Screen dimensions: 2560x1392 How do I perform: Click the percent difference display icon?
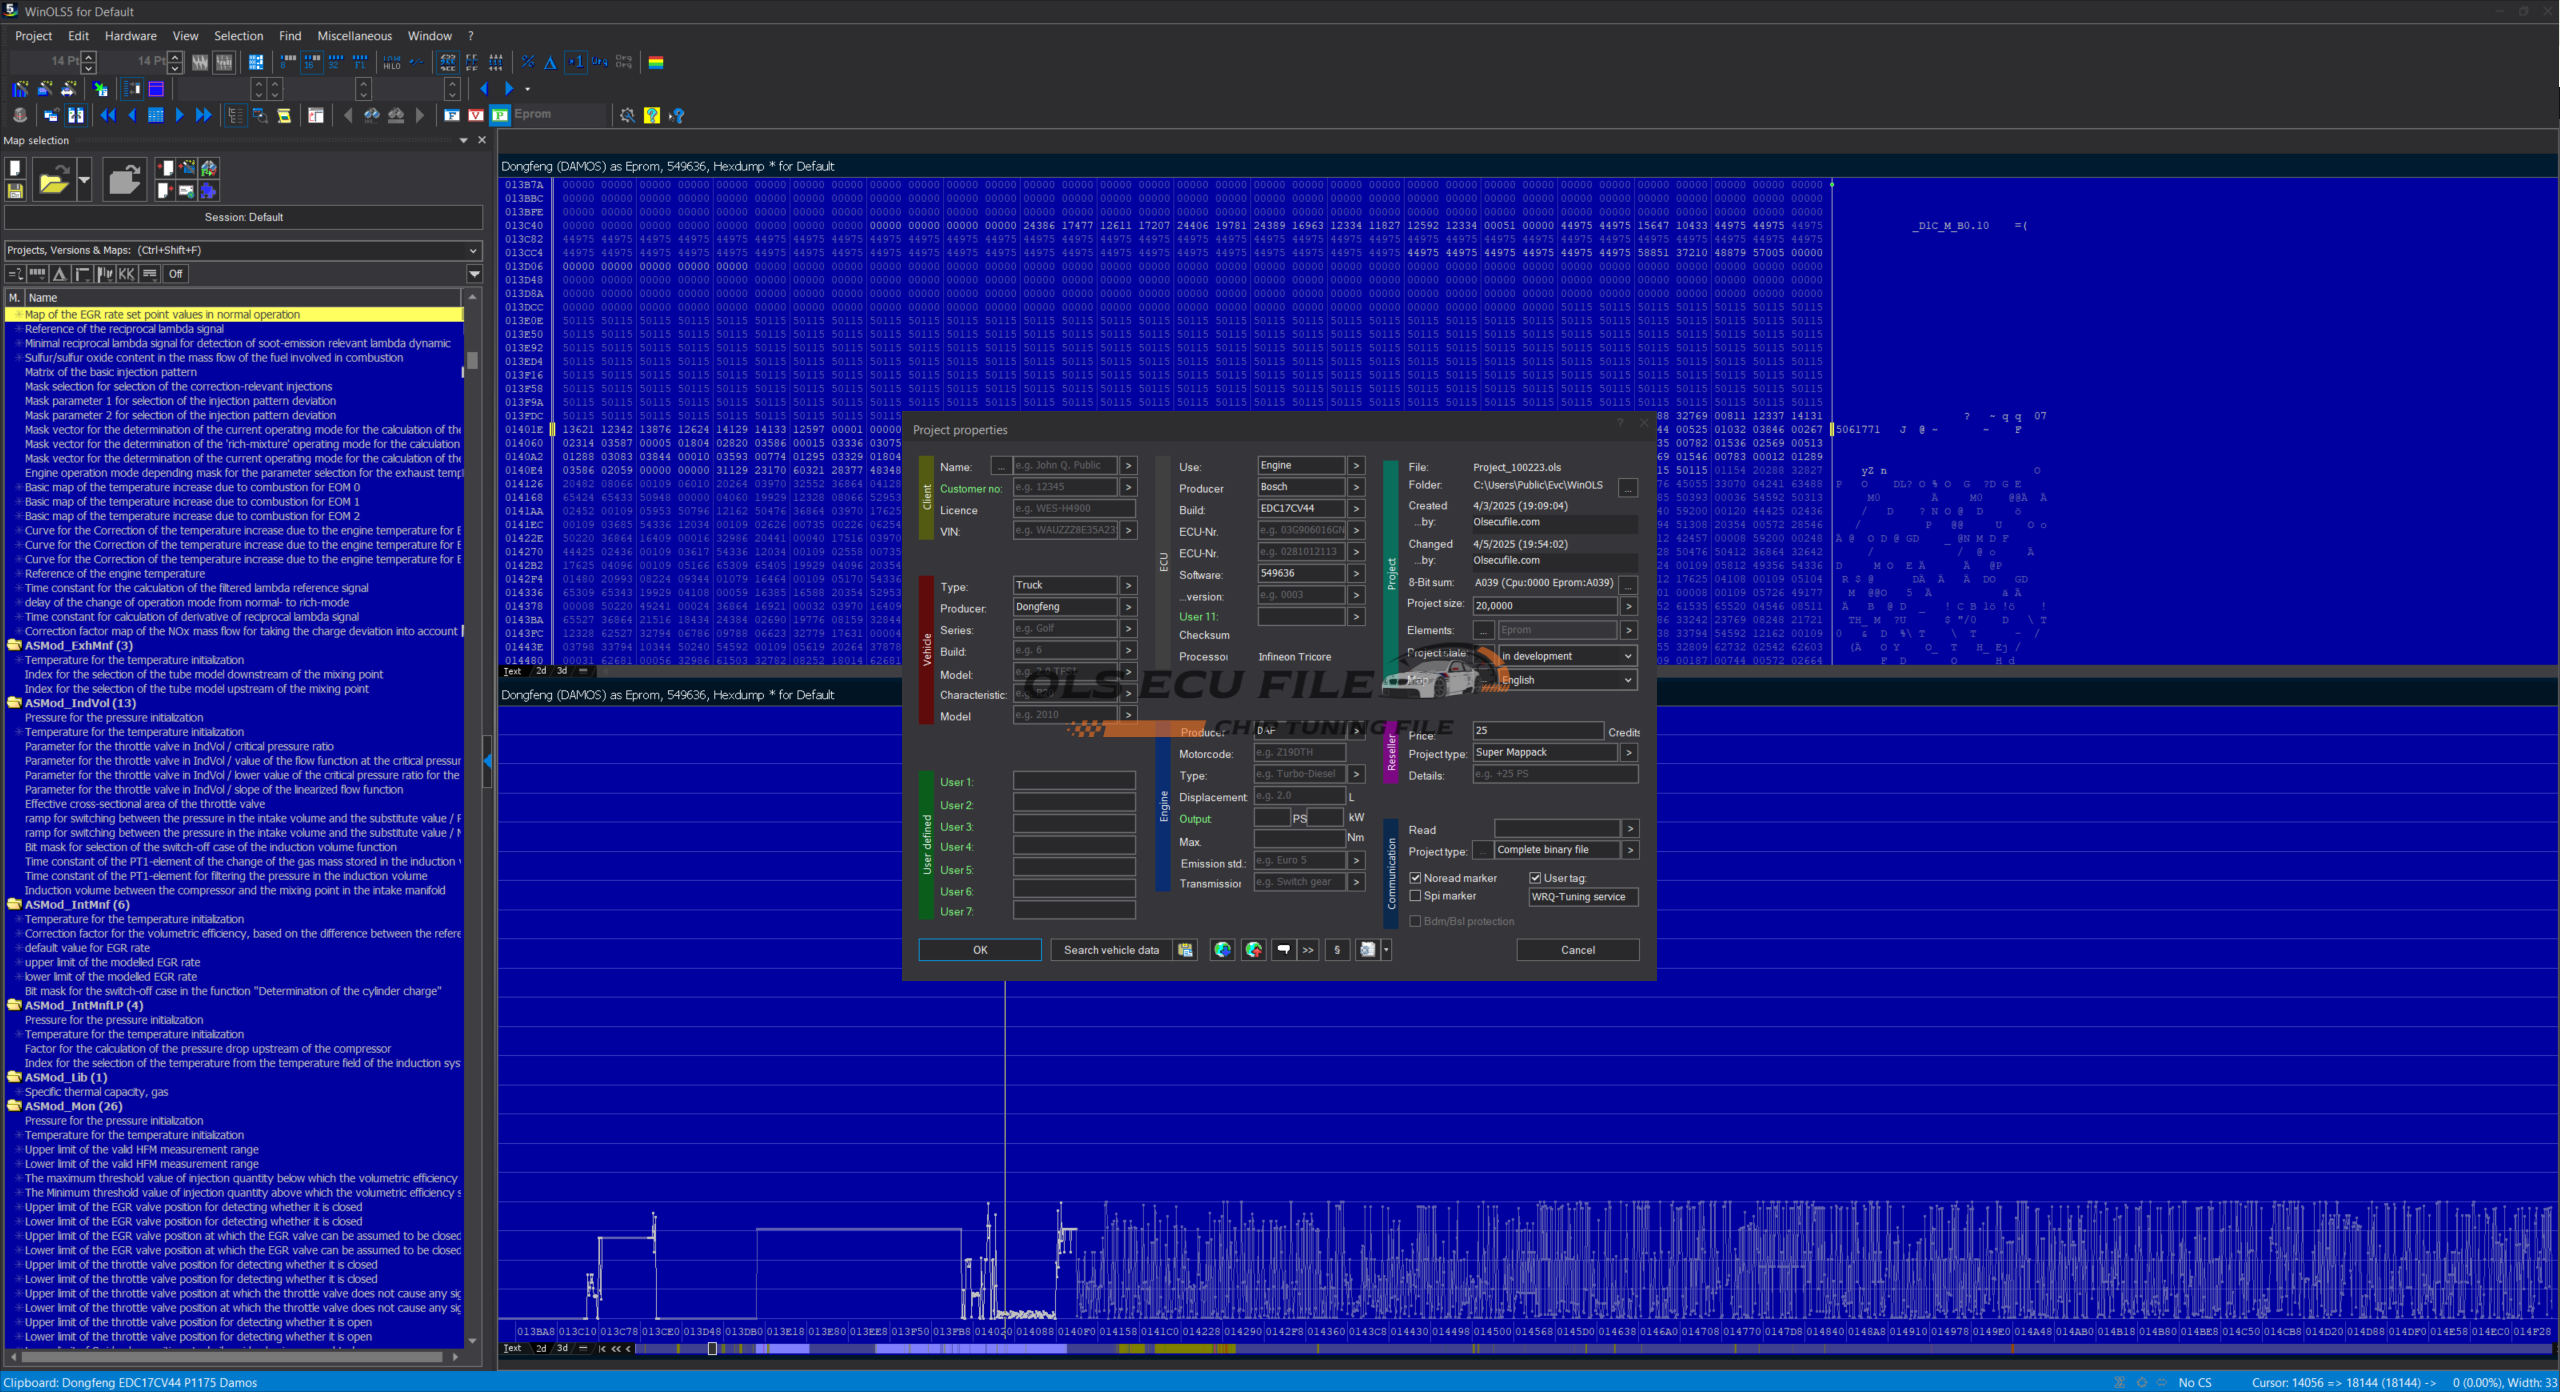click(528, 62)
